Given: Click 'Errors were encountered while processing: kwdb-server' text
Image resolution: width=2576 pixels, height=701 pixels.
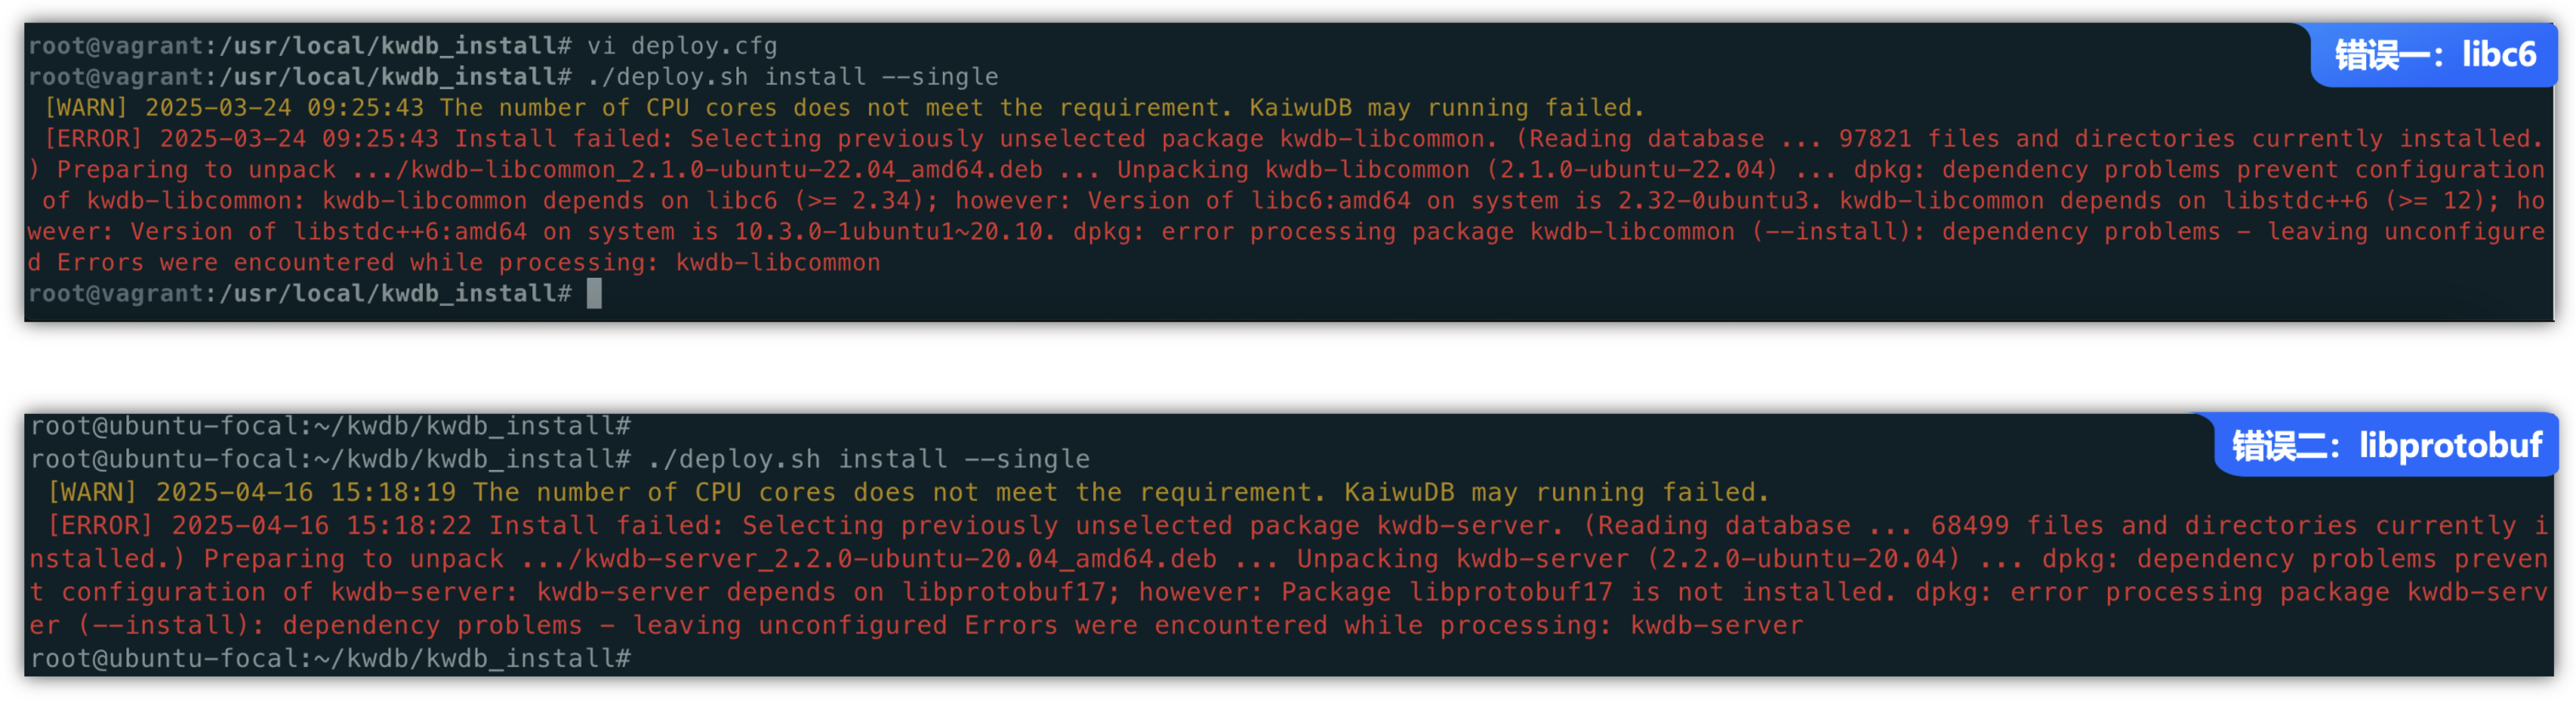Looking at the screenshot, I should pos(1384,625).
